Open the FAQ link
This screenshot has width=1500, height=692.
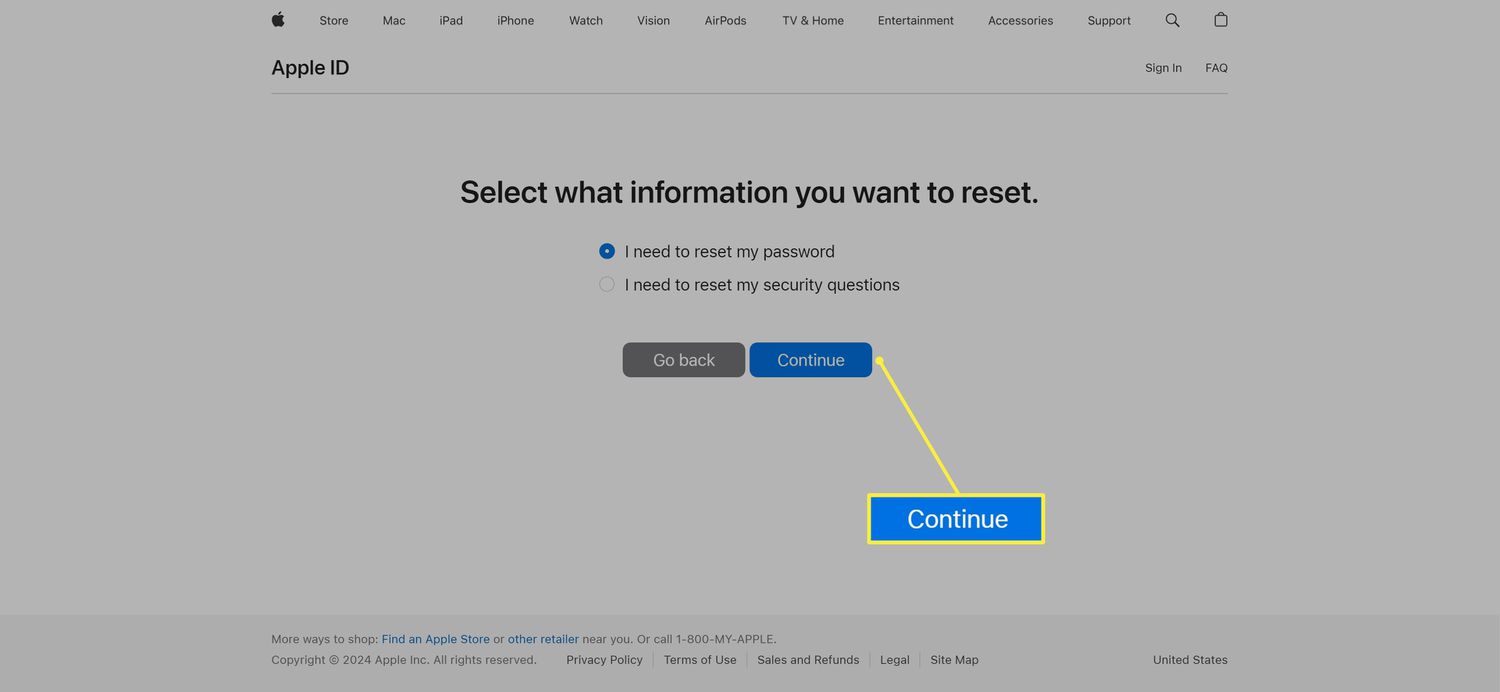click(1216, 68)
